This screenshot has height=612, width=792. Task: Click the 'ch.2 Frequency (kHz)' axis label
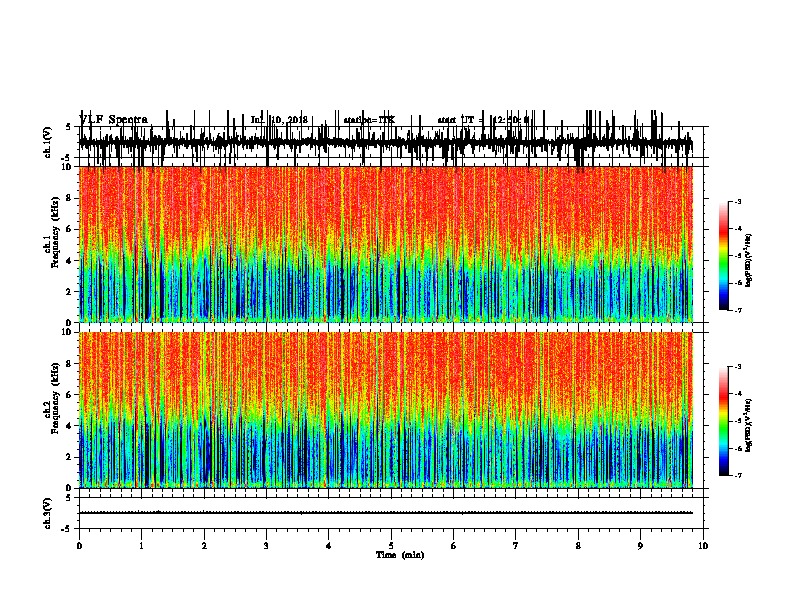pos(52,399)
